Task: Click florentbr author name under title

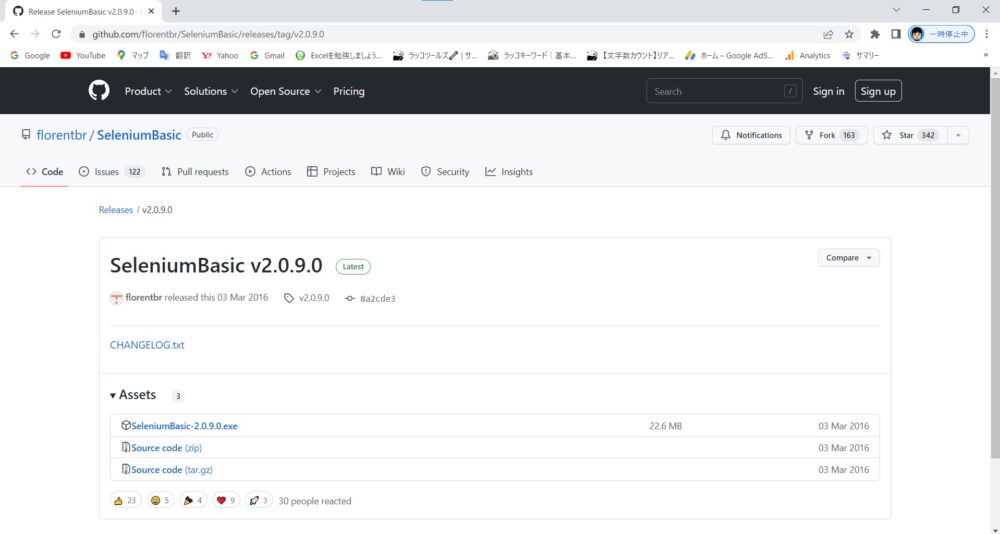Action: [x=143, y=298]
